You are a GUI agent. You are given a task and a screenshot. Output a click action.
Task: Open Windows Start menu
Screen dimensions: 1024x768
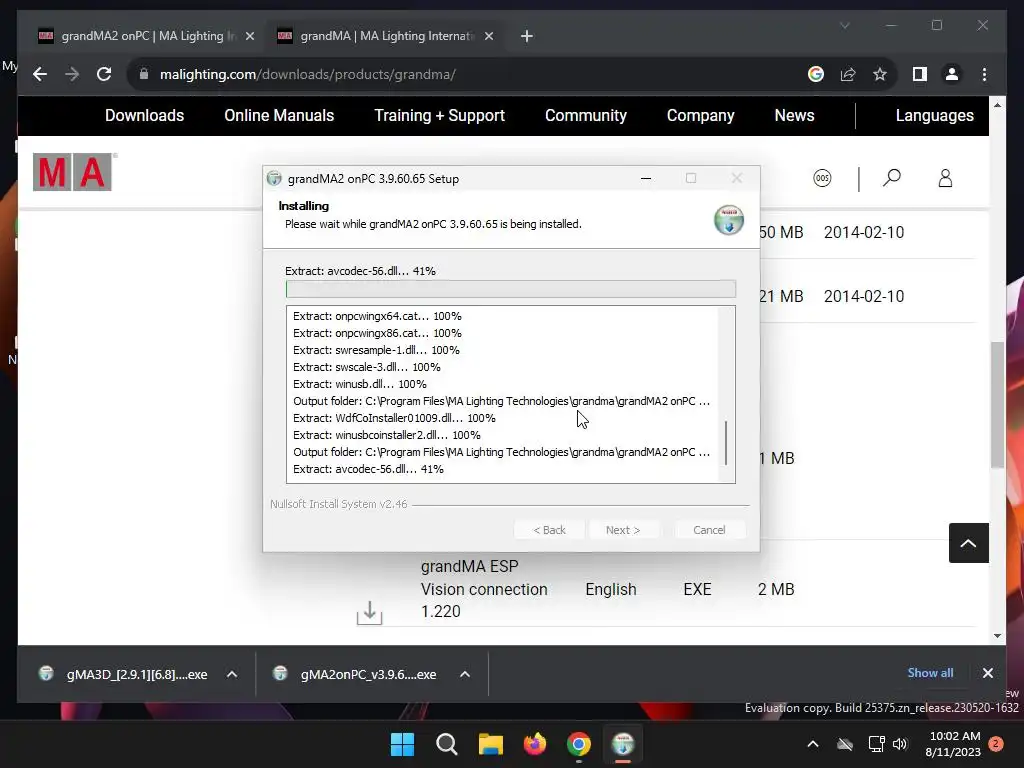click(x=402, y=744)
